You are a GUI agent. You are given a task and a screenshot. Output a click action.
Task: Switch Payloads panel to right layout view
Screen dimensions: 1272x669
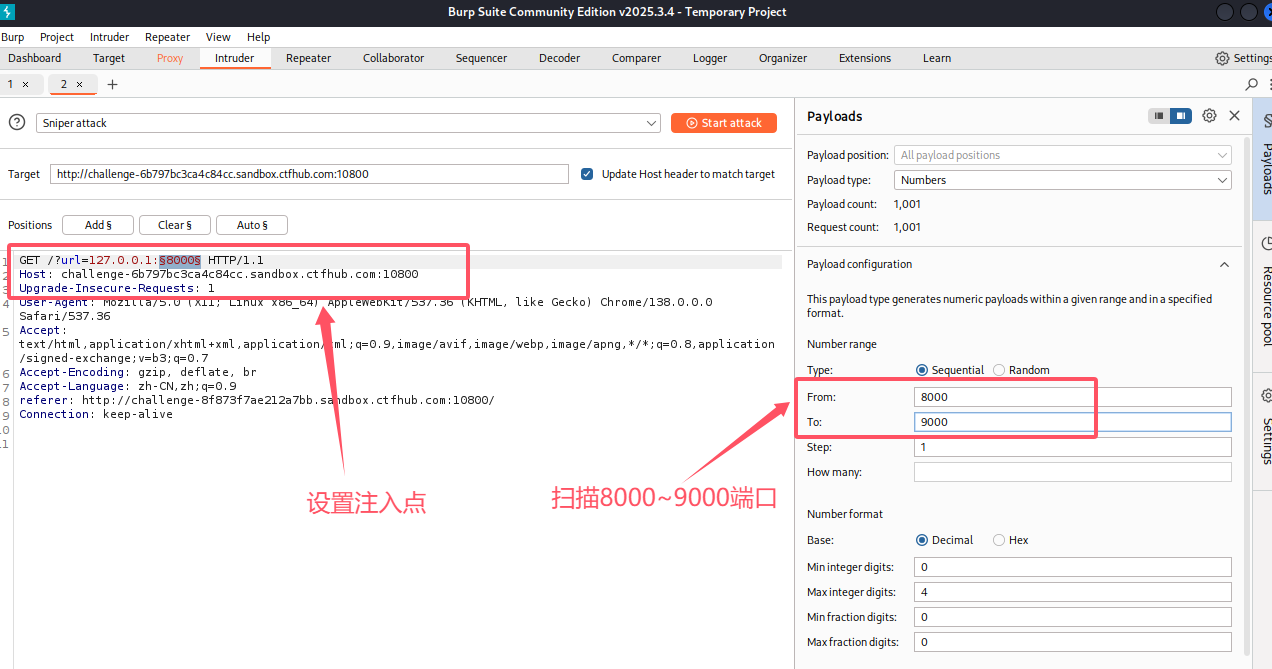(x=1181, y=116)
